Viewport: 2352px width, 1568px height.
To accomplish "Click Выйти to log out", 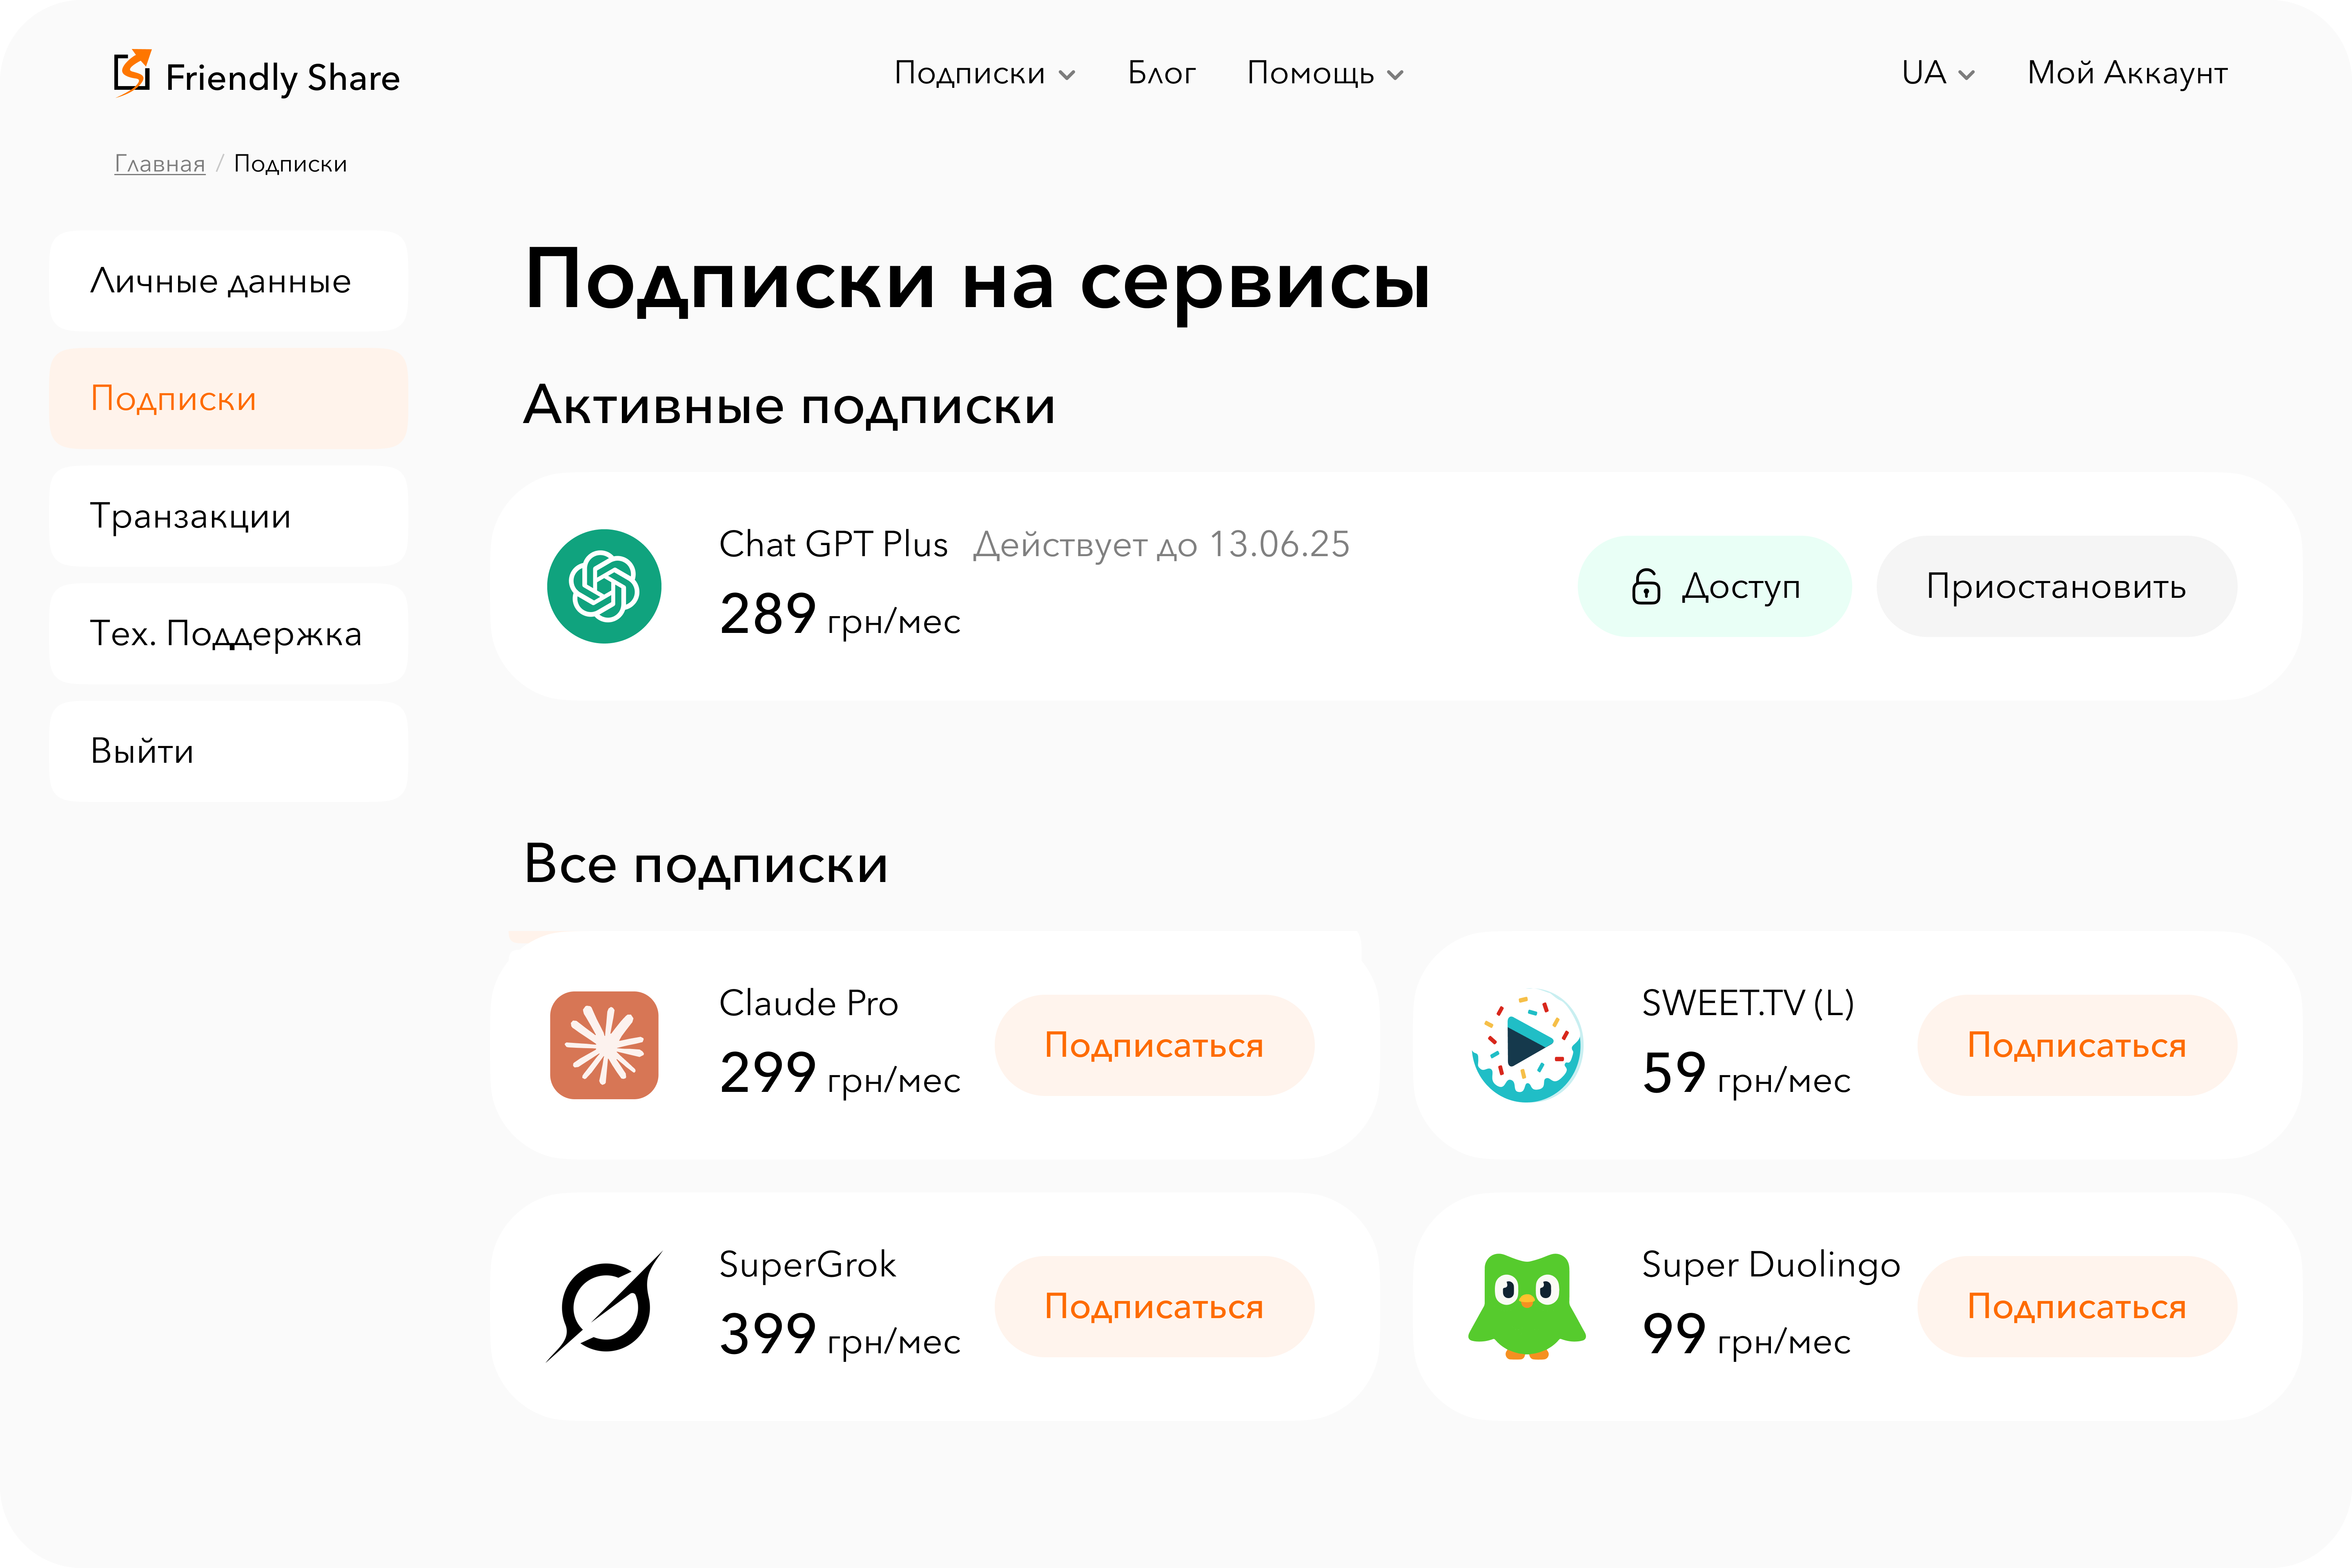I will tap(228, 751).
